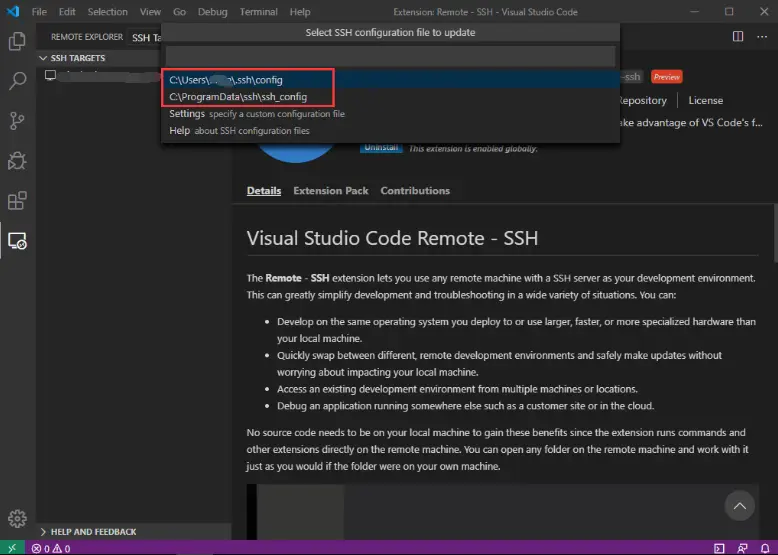Open the Go menu
778x555 pixels.
pos(180,12)
